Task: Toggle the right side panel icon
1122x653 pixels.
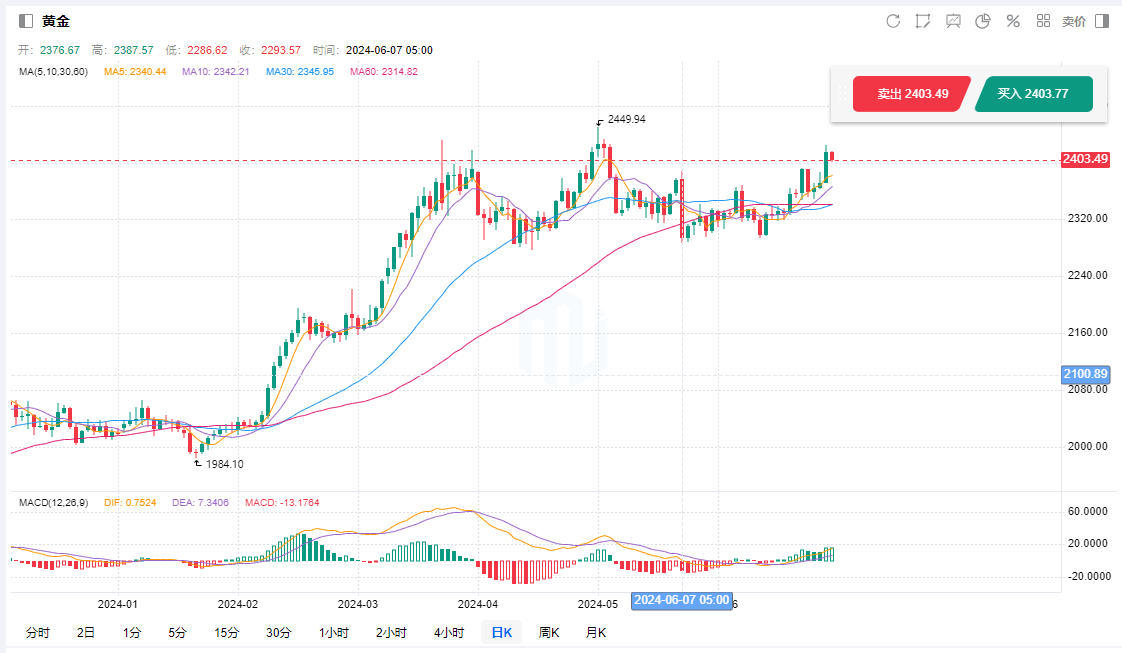Action: click(1102, 21)
